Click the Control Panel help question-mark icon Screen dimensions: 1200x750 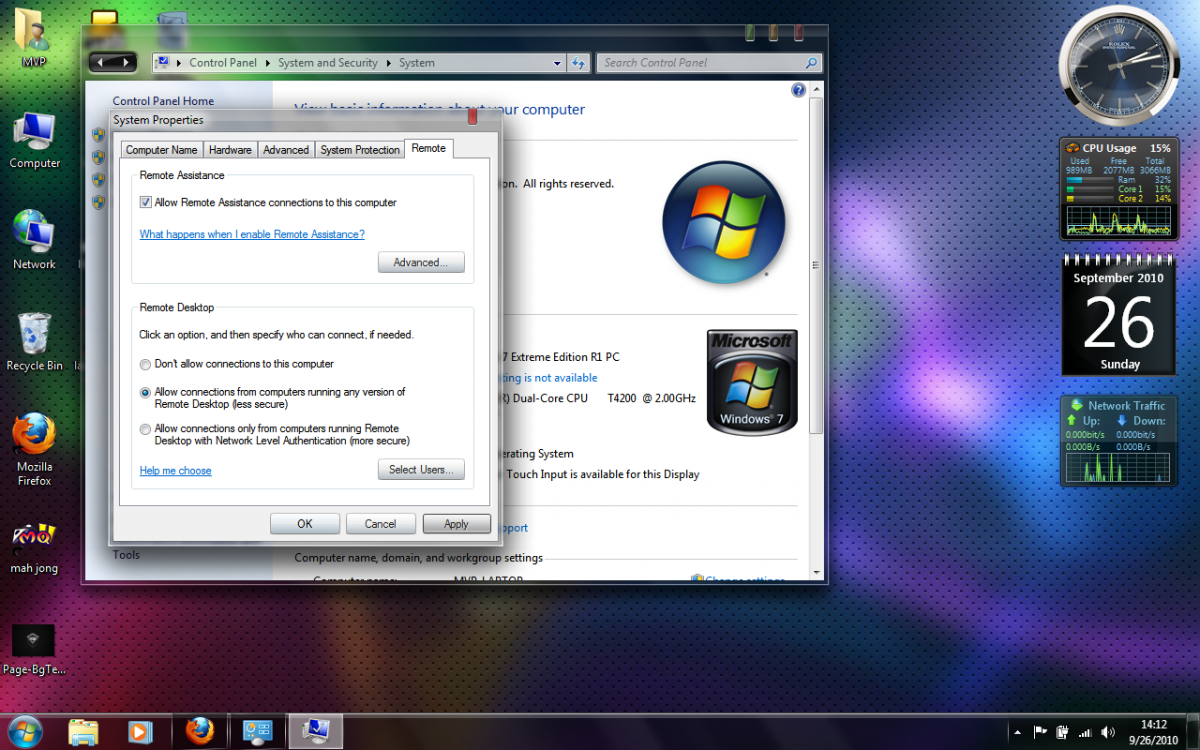click(x=798, y=90)
